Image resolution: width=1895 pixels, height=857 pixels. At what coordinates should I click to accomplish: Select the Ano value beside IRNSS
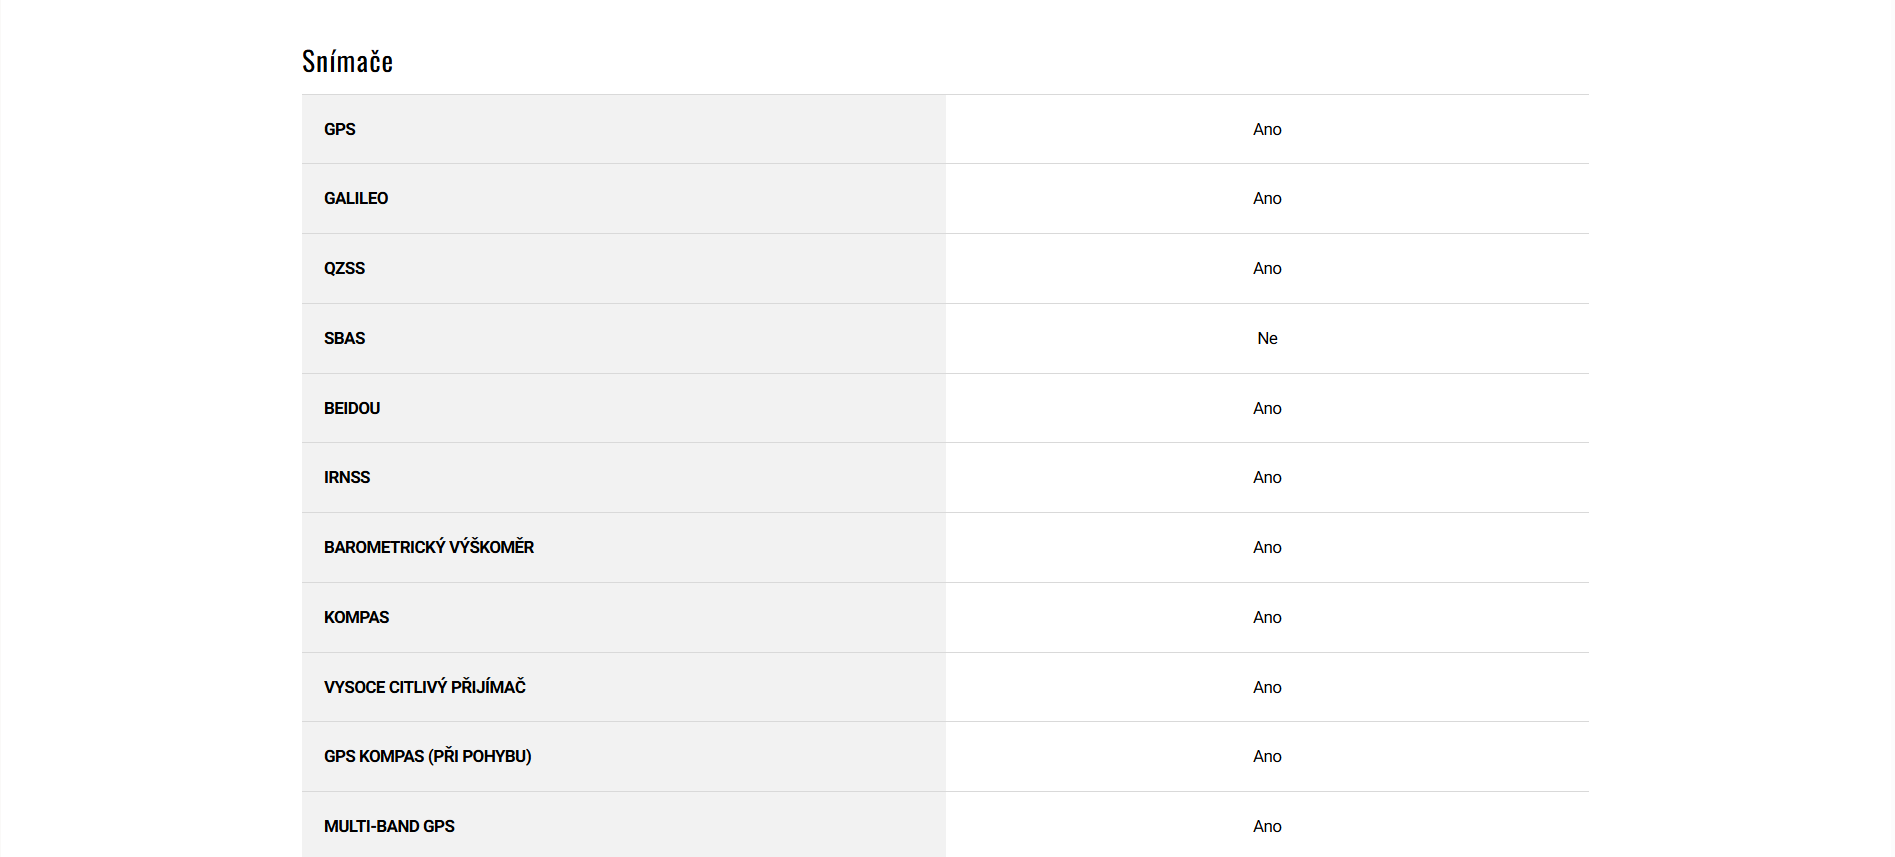pyautogui.click(x=1267, y=477)
